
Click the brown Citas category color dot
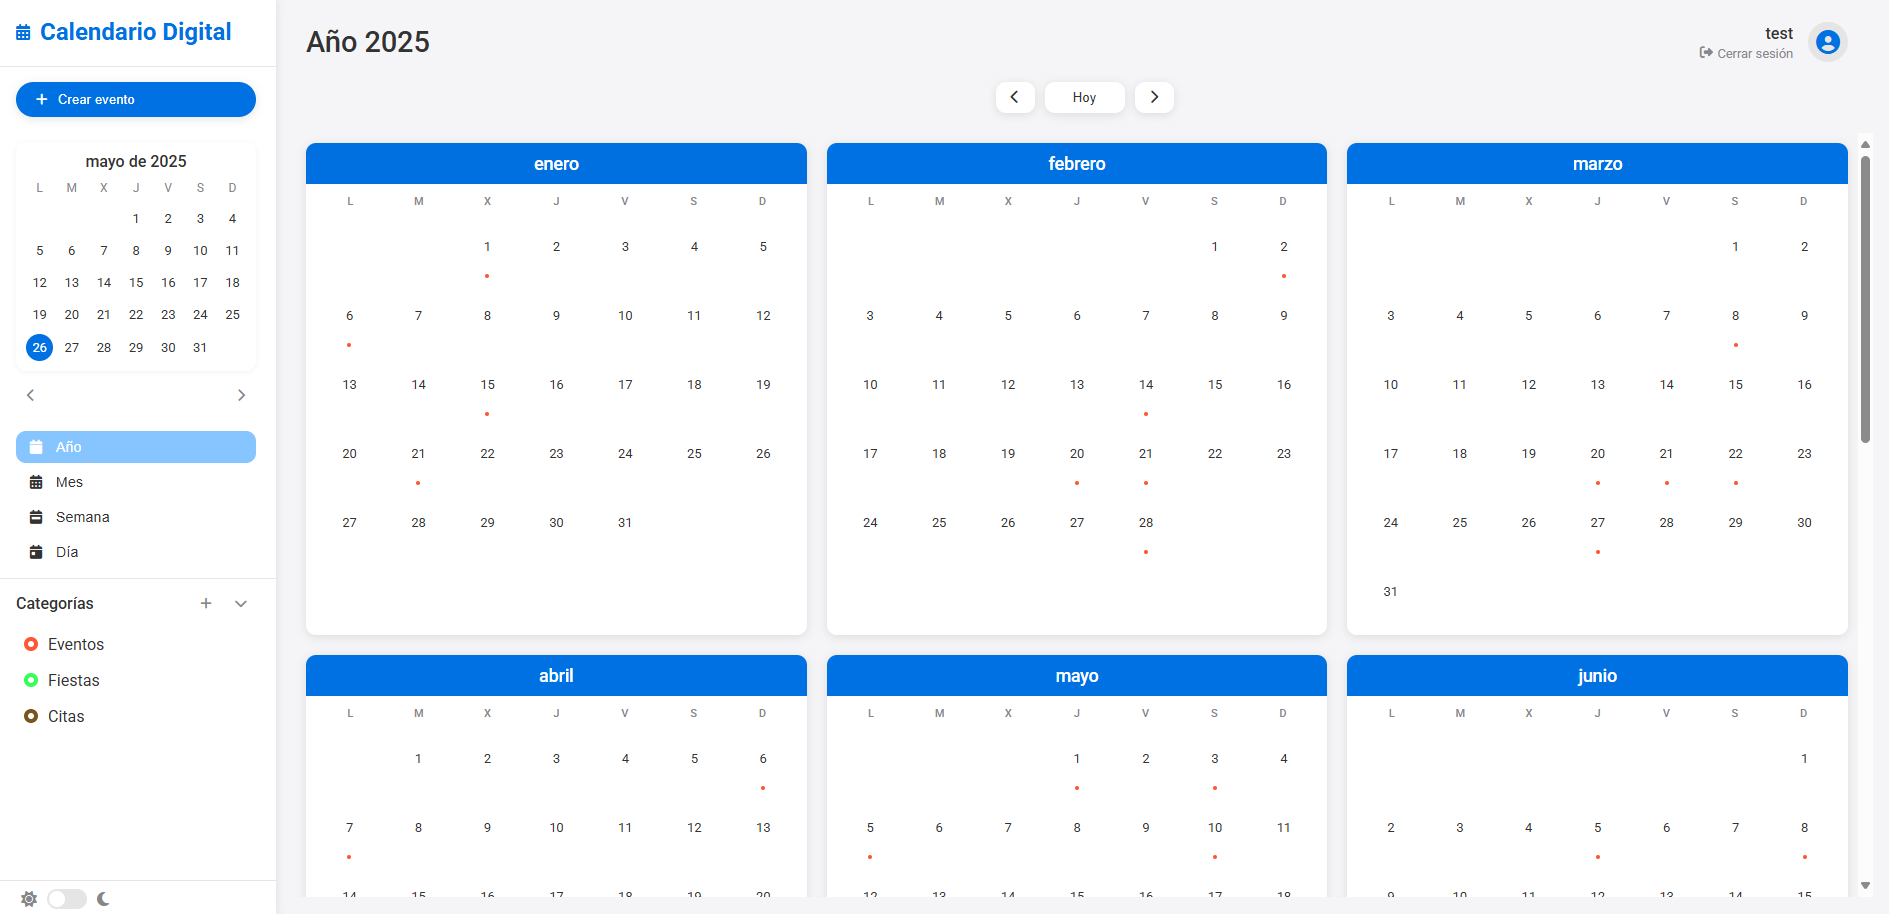[31, 716]
